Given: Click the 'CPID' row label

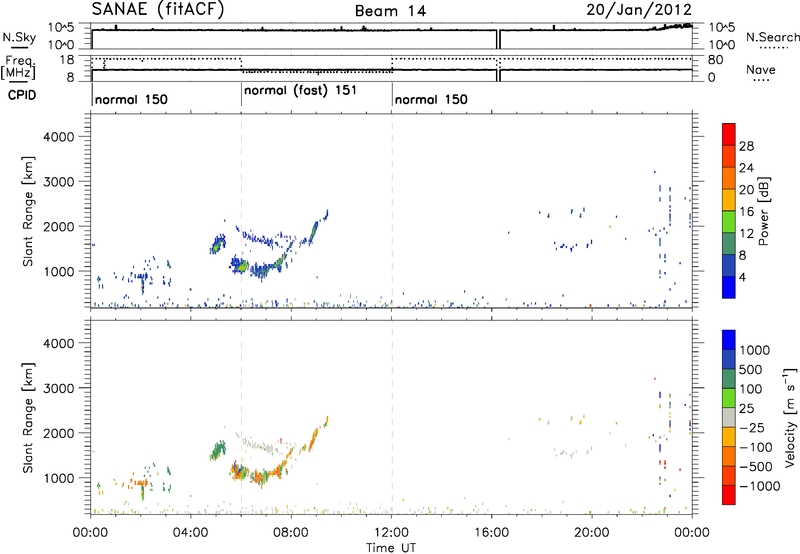Looking at the screenshot, I should 22,95.
